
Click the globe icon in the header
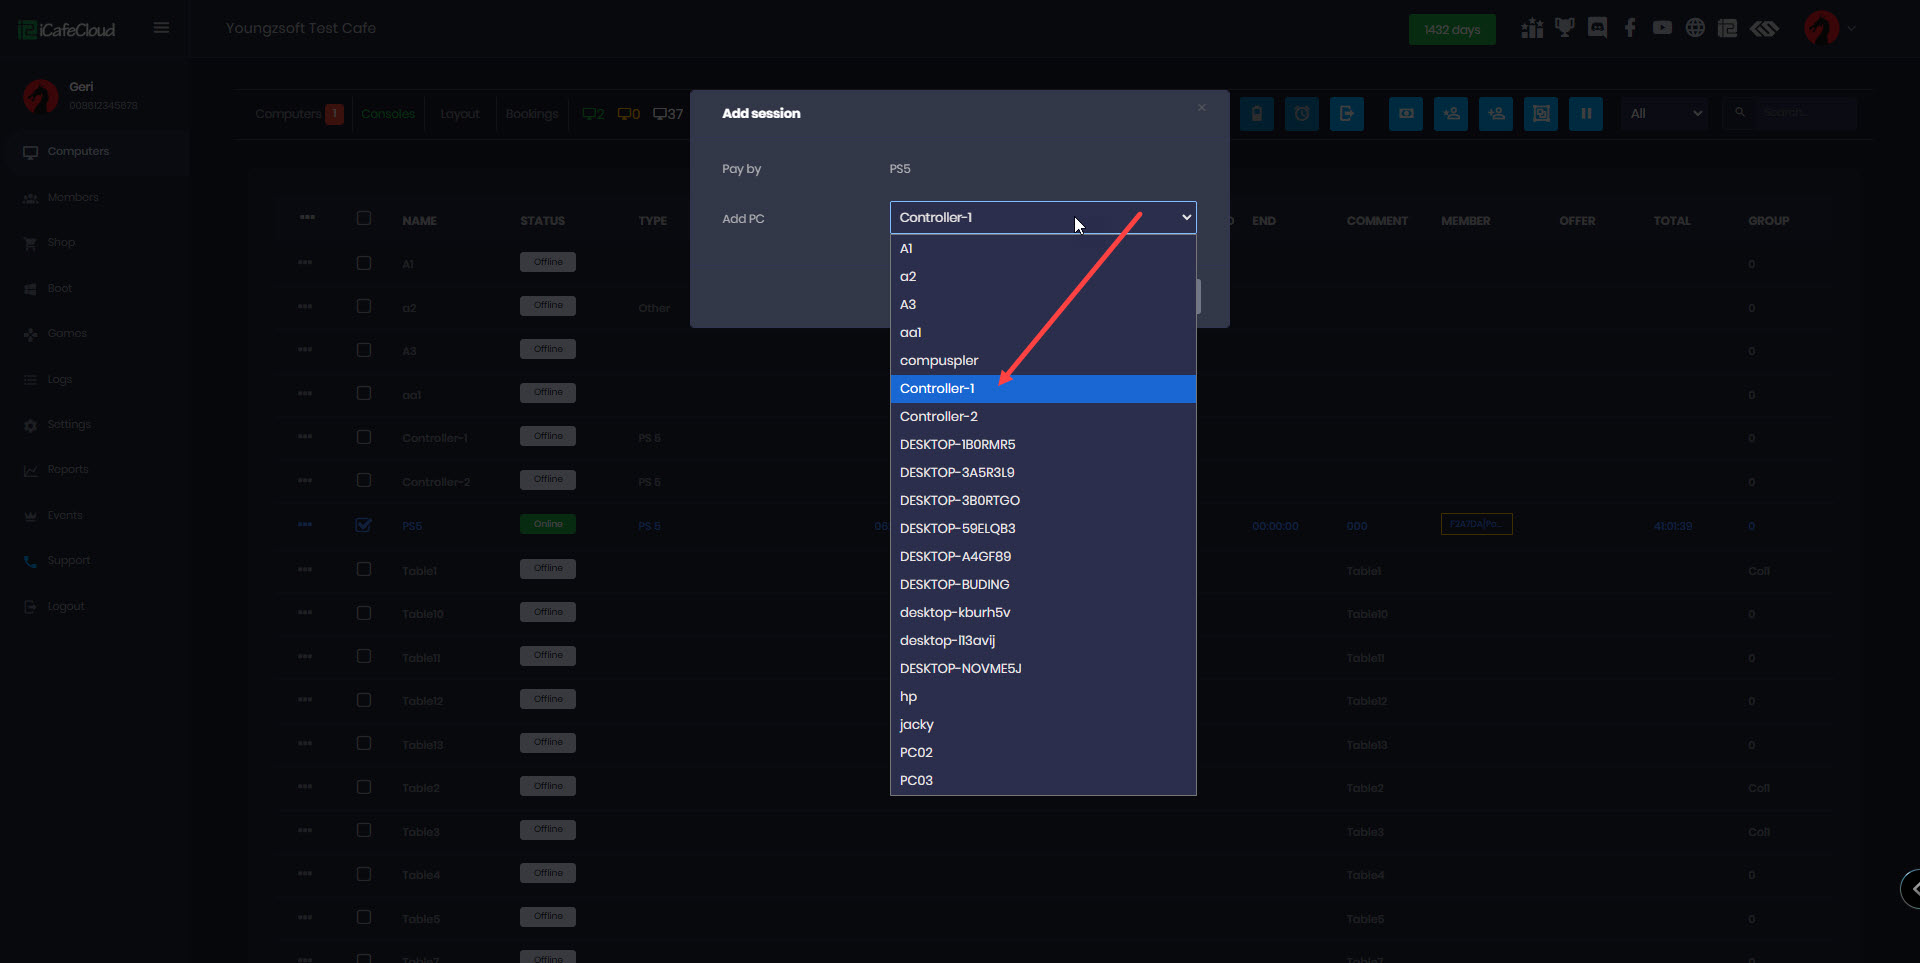point(1695,28)
